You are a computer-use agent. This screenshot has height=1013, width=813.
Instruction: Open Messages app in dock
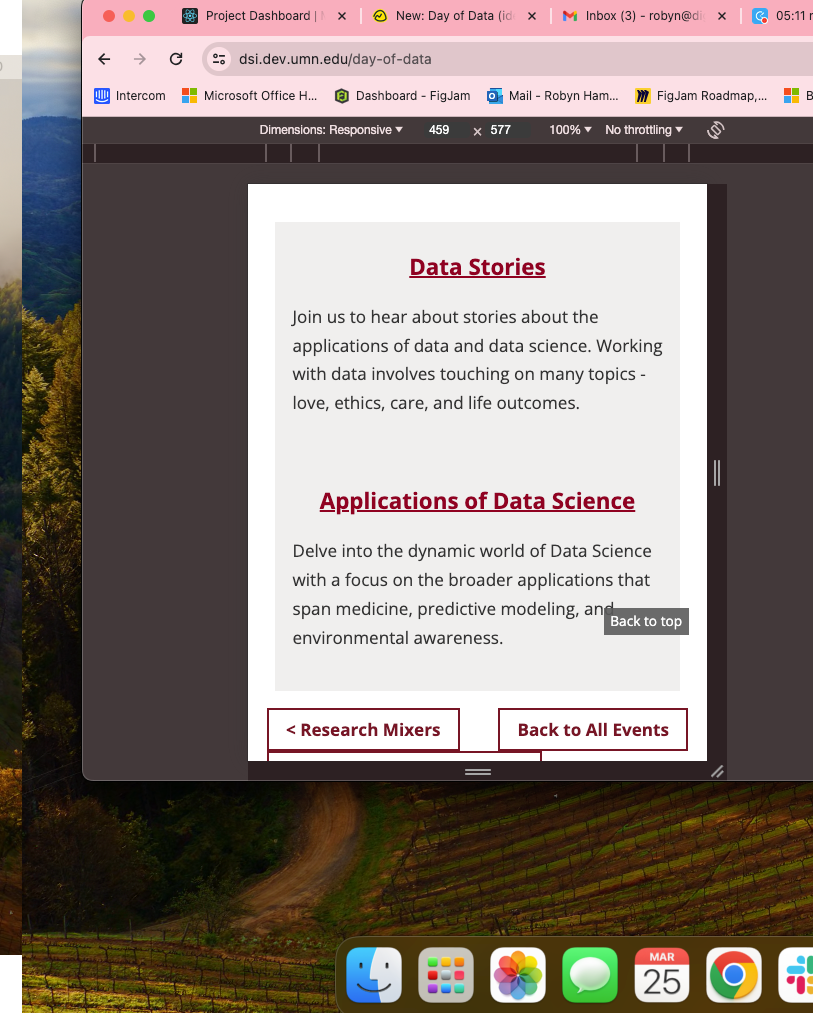(x=590, y=975)
